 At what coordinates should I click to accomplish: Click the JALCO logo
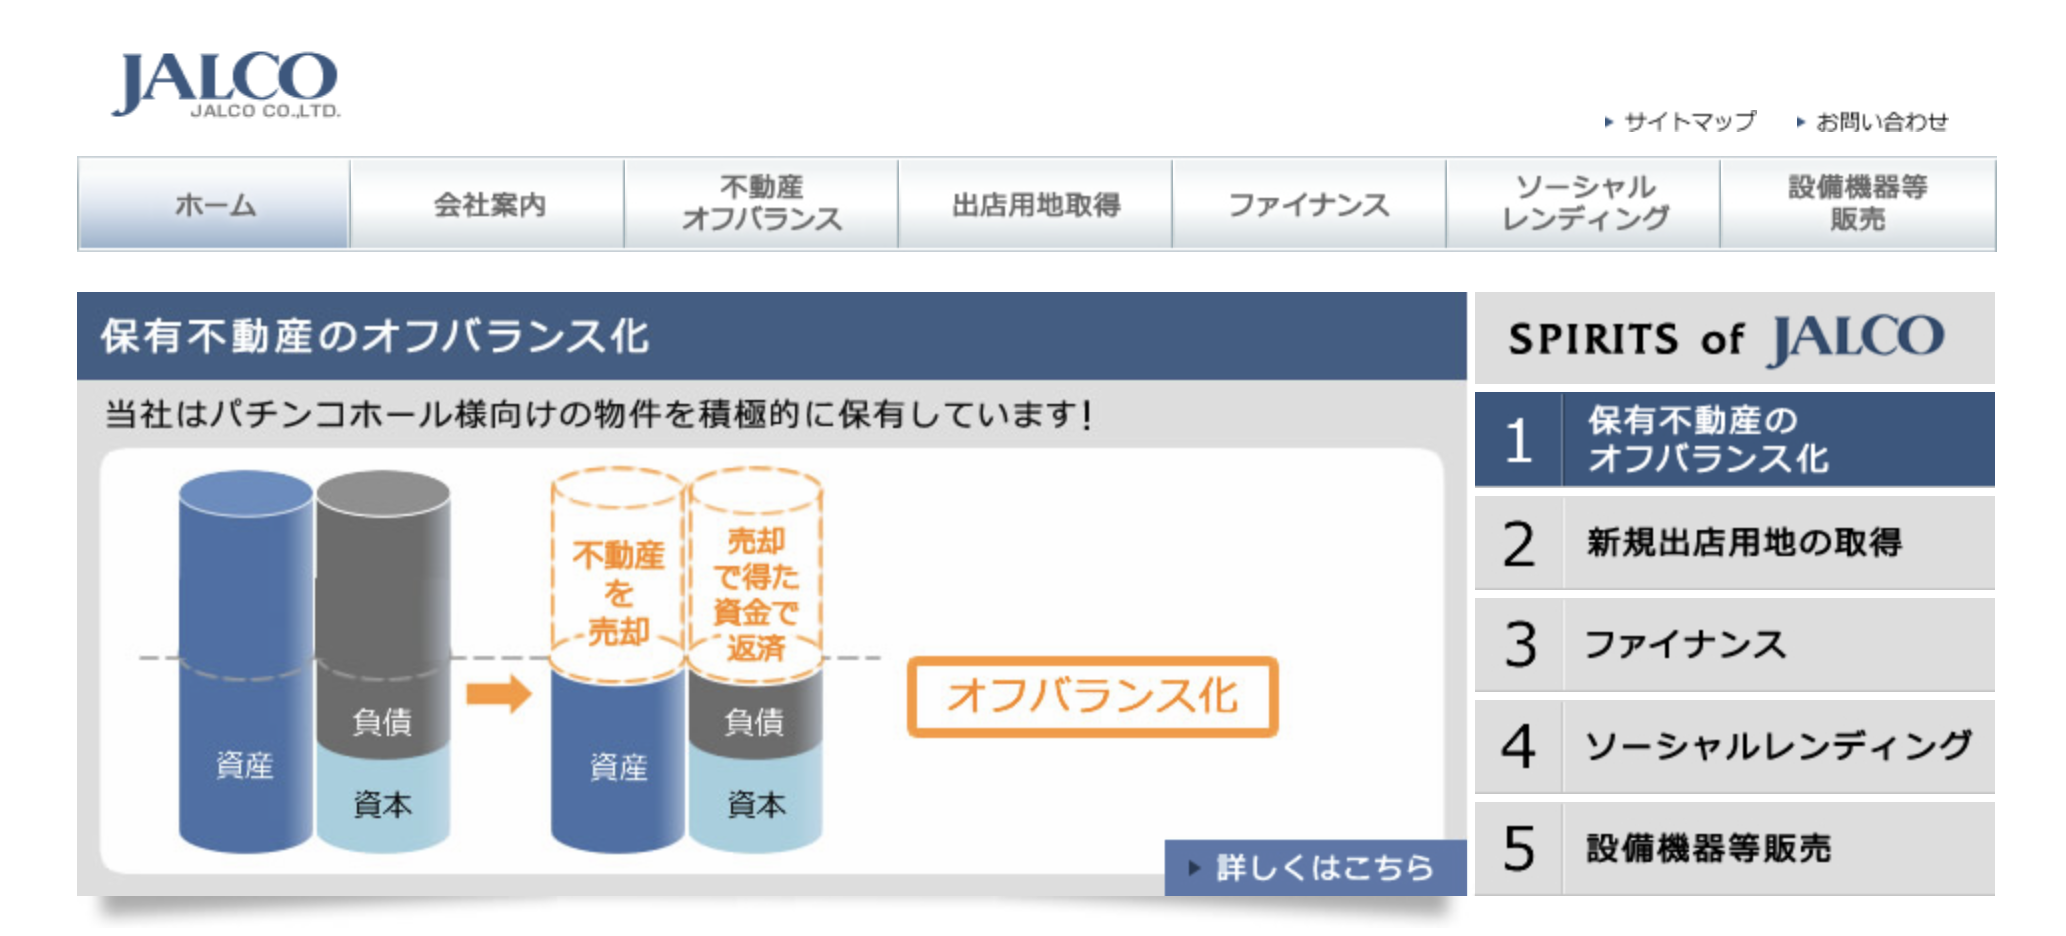(x=227, y=85)
